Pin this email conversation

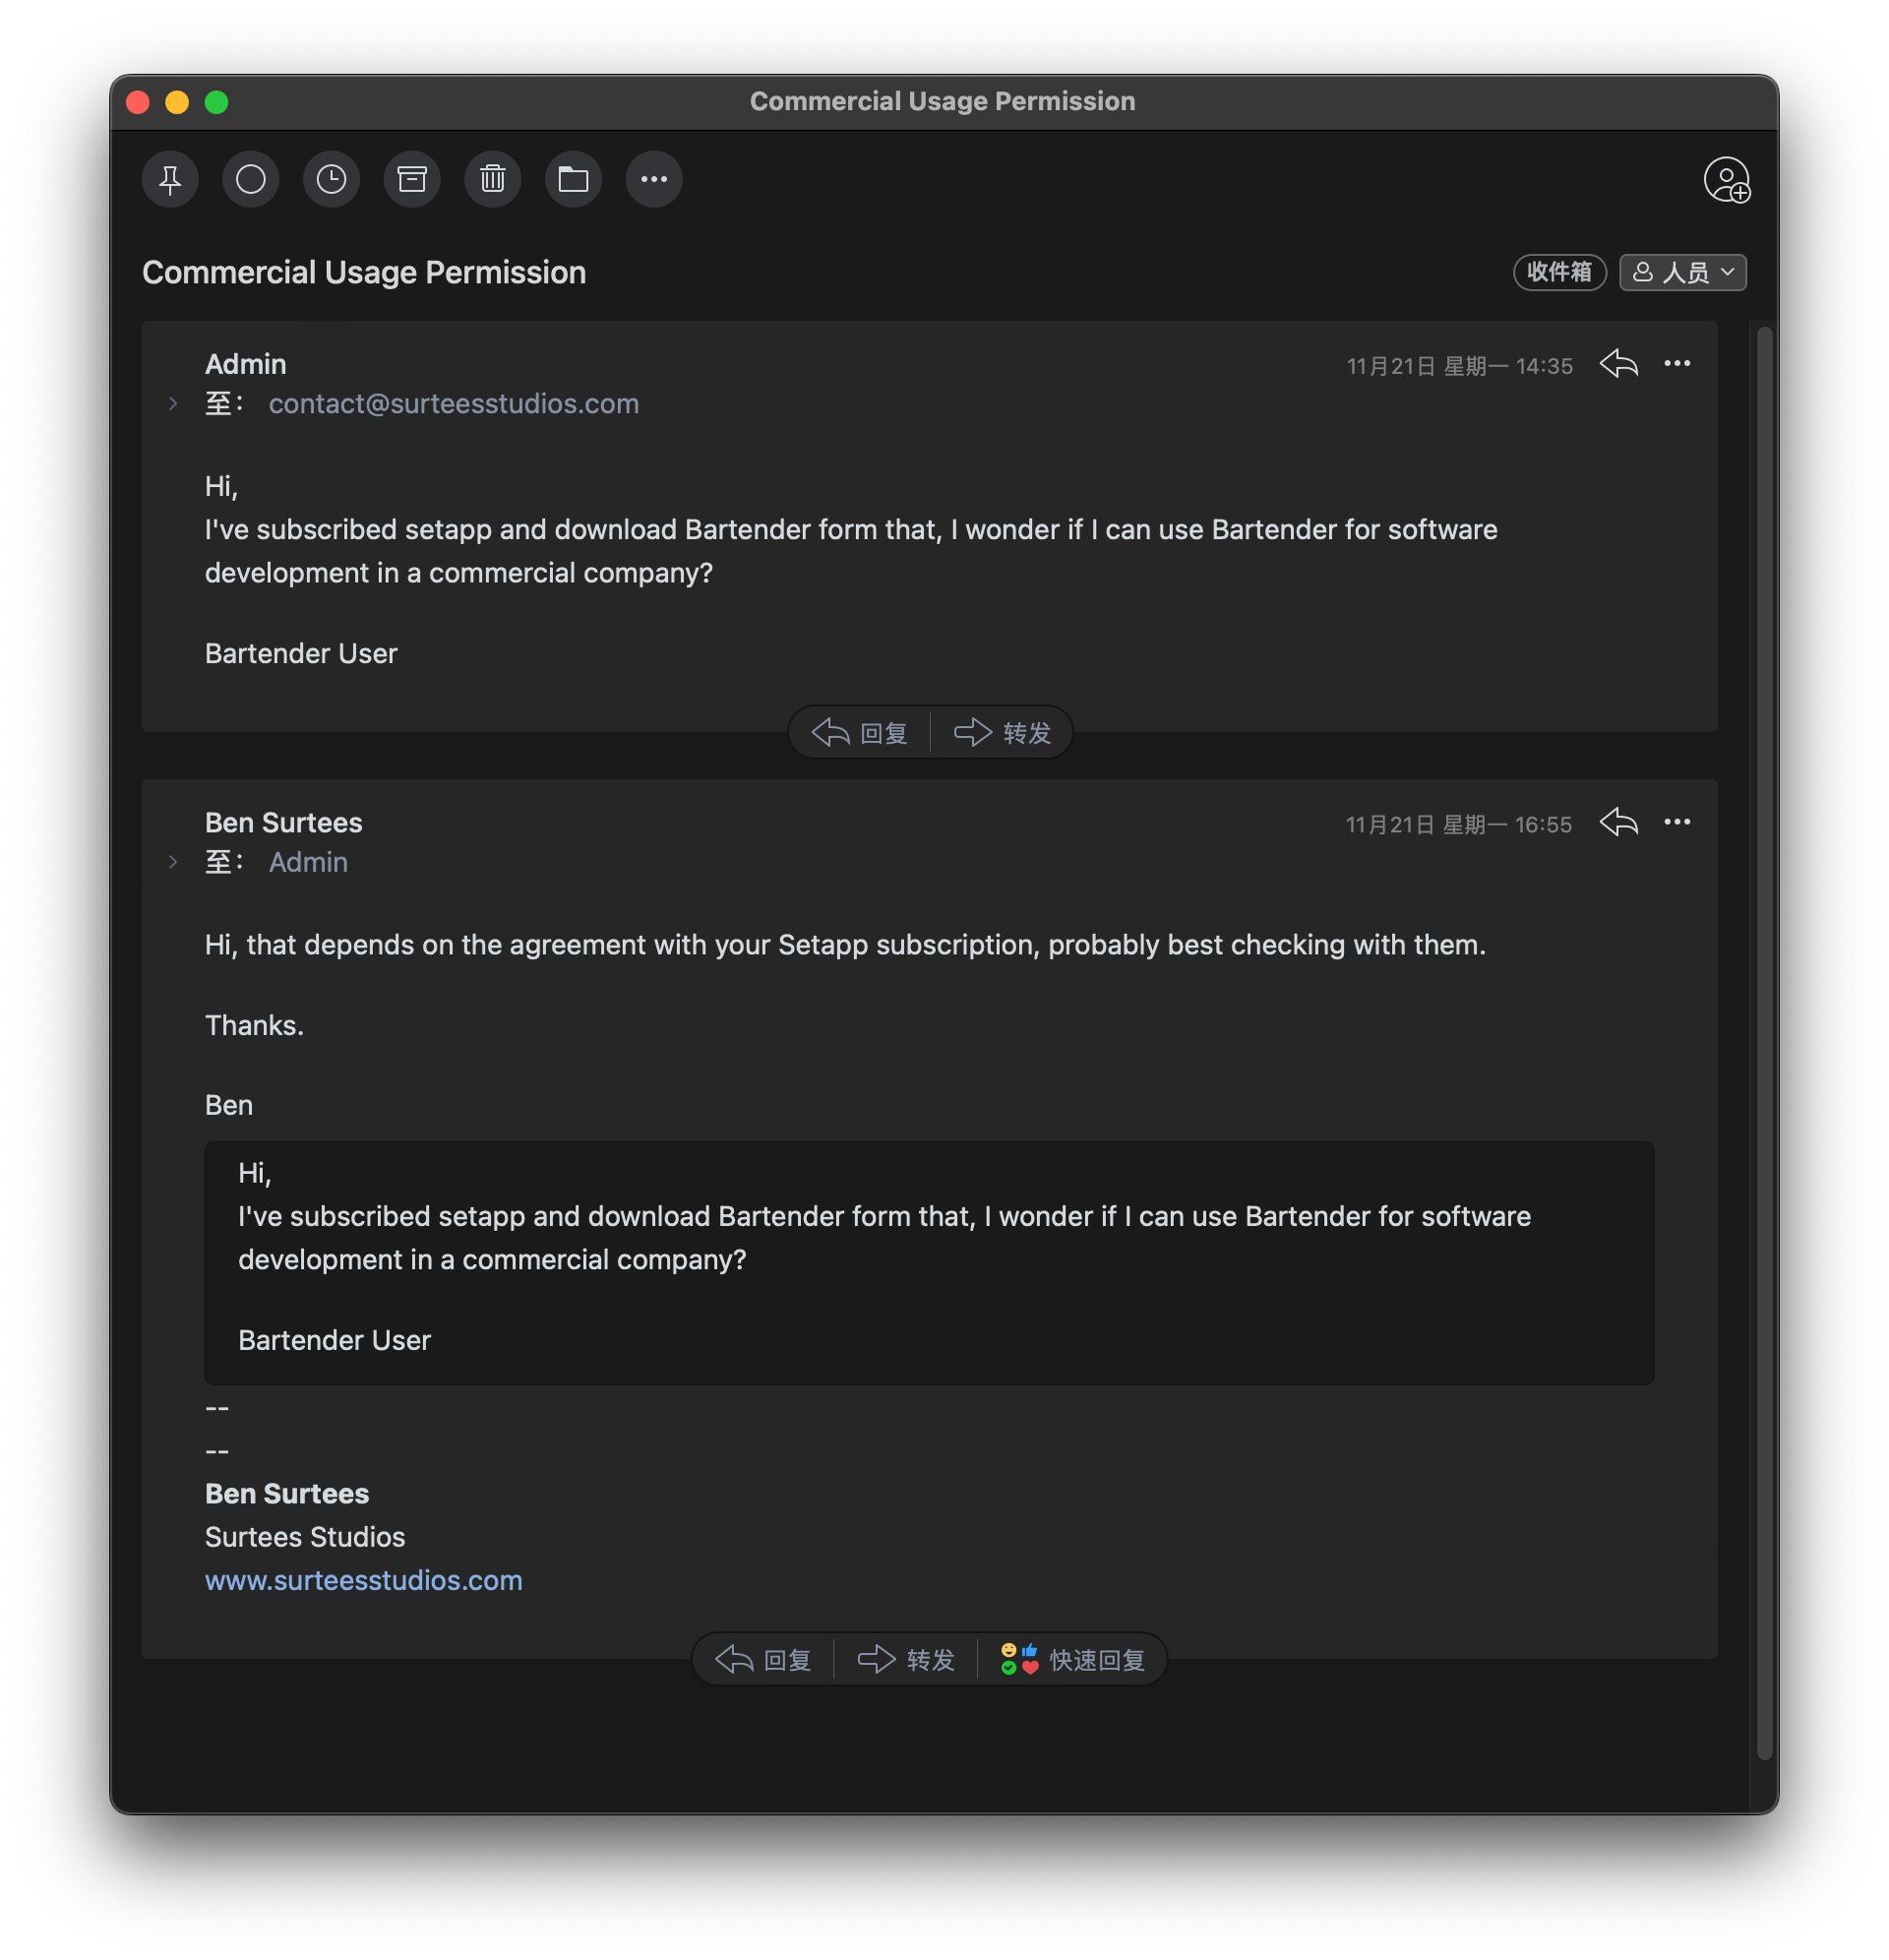coord(170,180)
